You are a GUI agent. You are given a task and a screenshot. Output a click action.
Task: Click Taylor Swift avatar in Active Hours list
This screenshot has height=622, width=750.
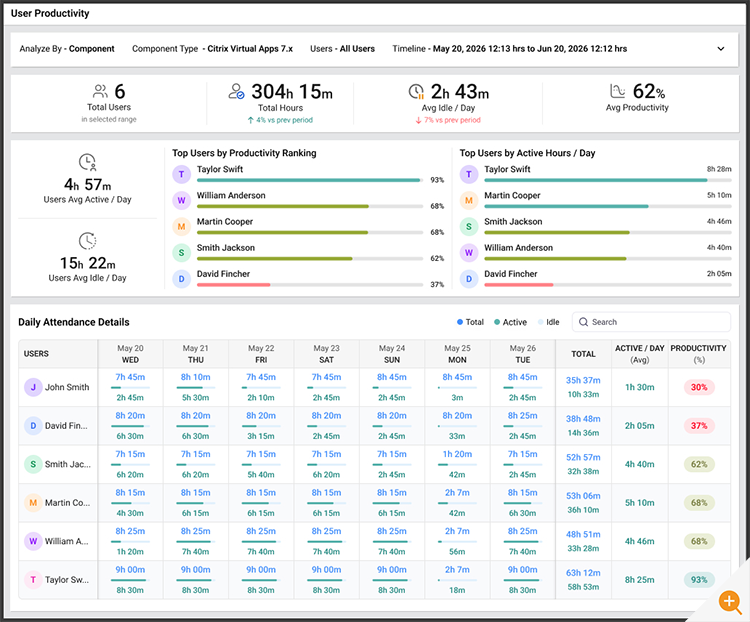pyautogui.click(x=469, y=174)
